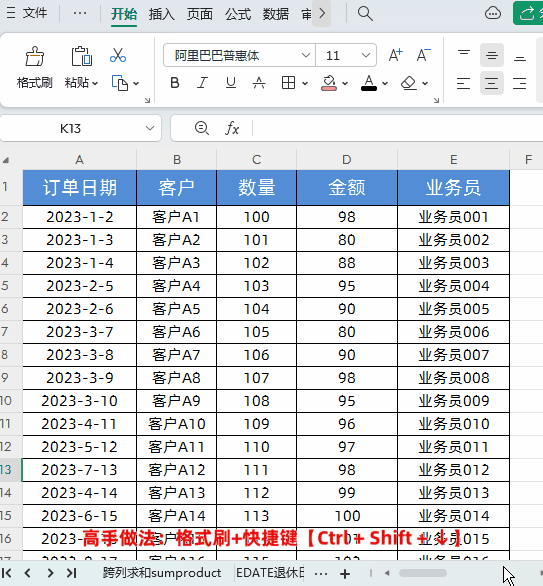Screen dimensions: 543x586
Task: Select column A header
Action: point(79,160)
